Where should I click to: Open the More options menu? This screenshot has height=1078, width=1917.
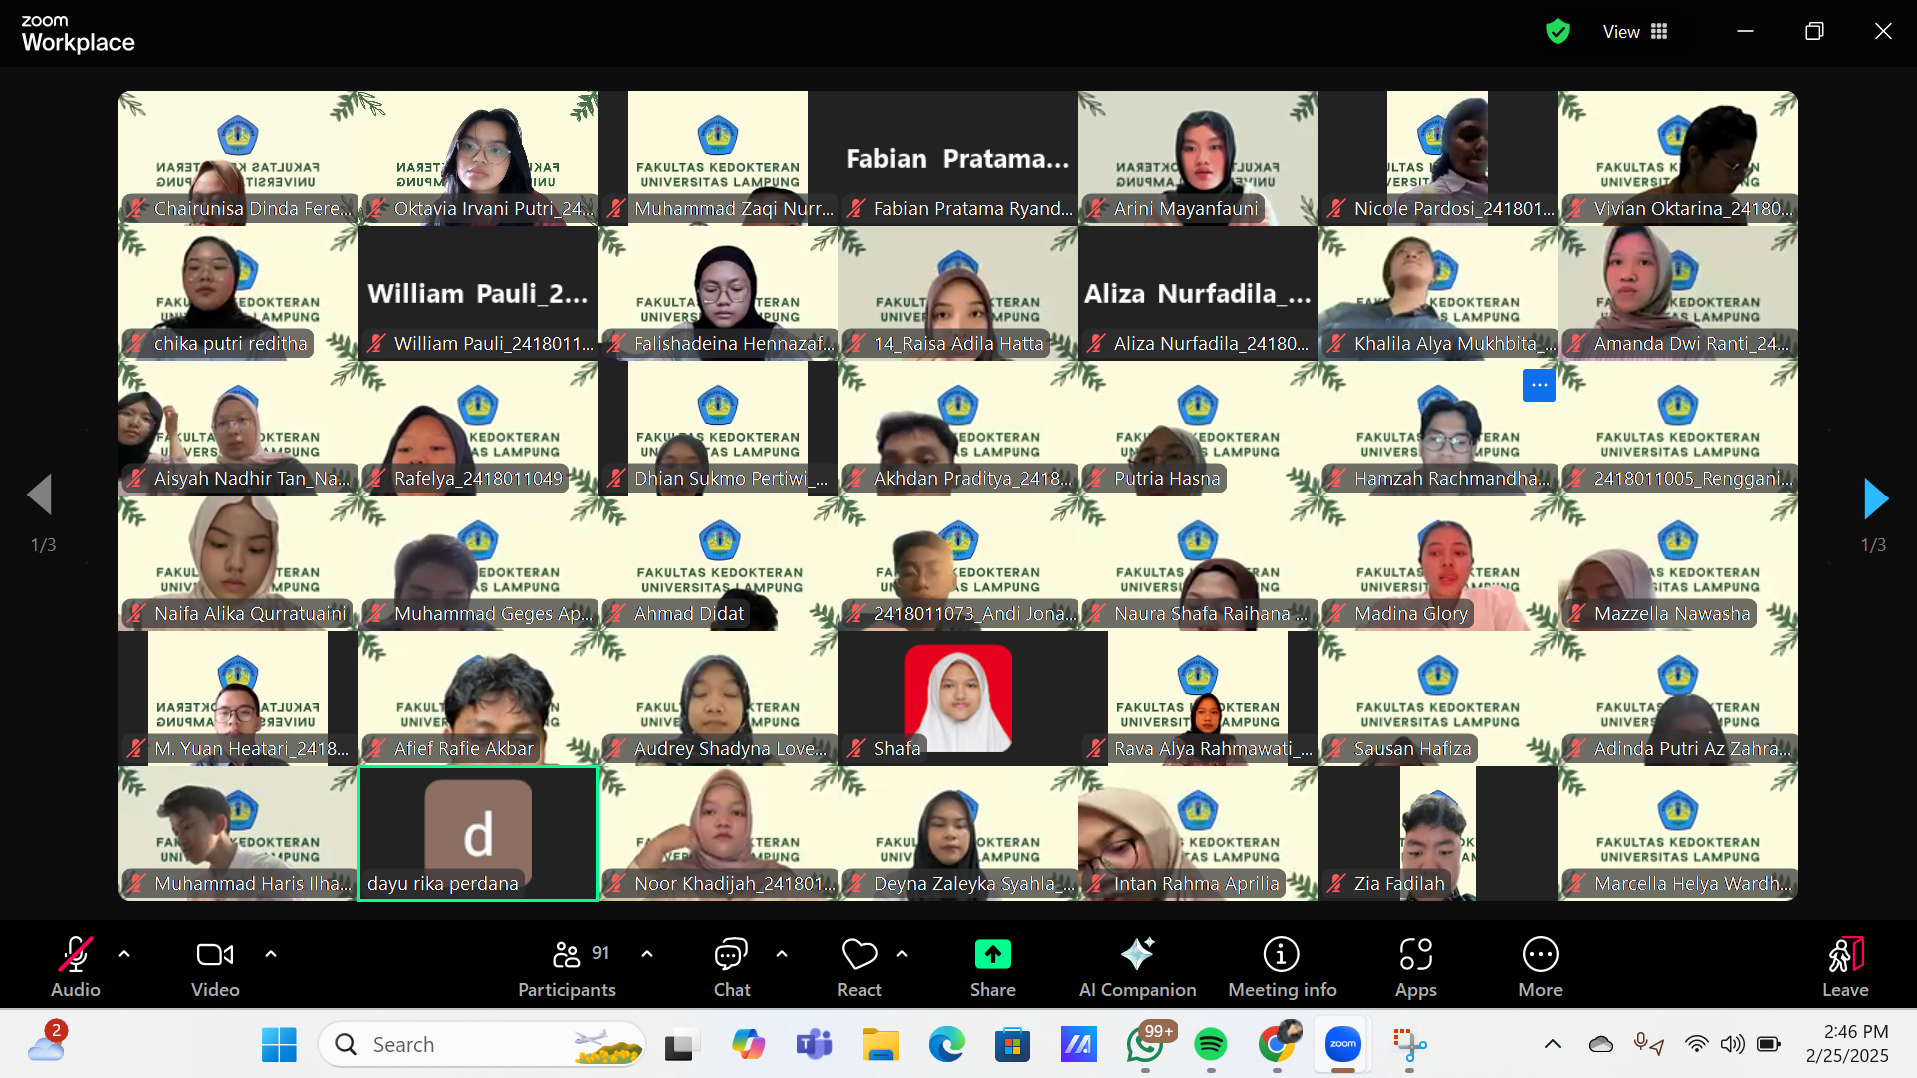pyautogui.click(x=1540, y=966)
